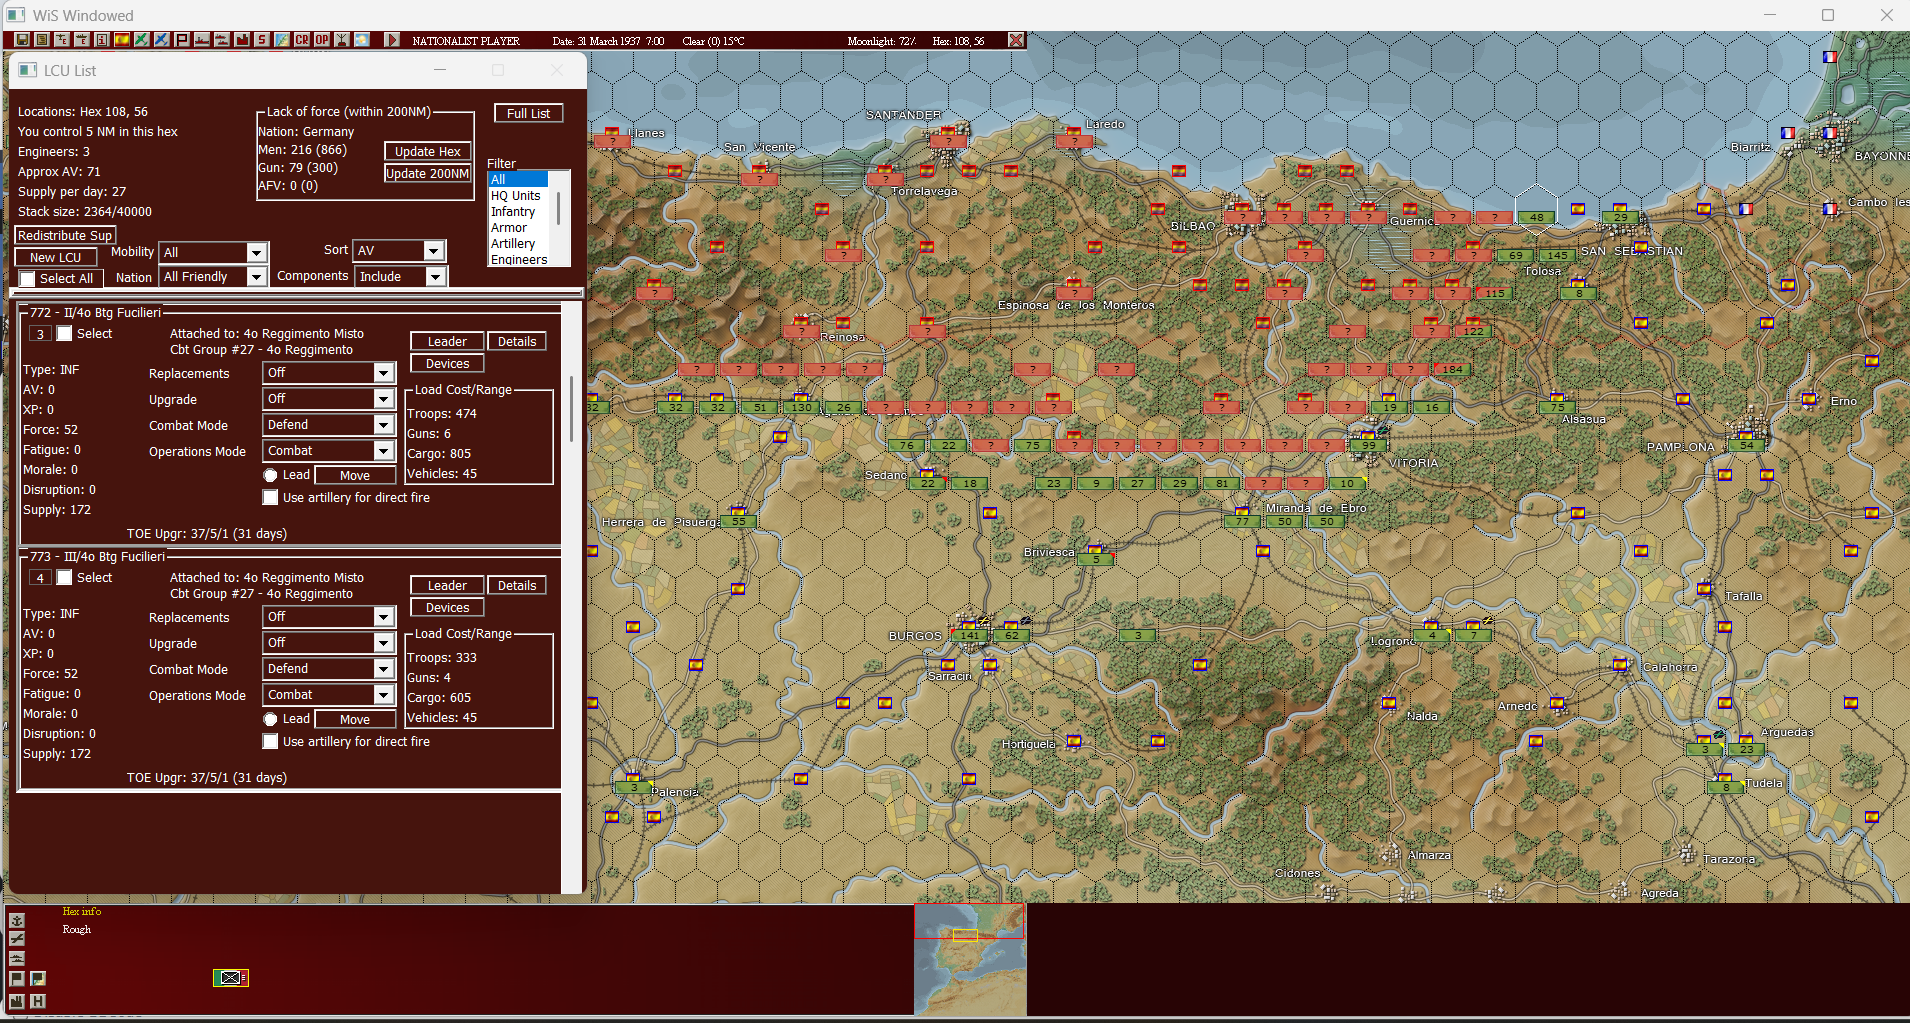1910x1023 pixels.
Task: Choose Artillery in the Filter list
Action: click(514, 243)
